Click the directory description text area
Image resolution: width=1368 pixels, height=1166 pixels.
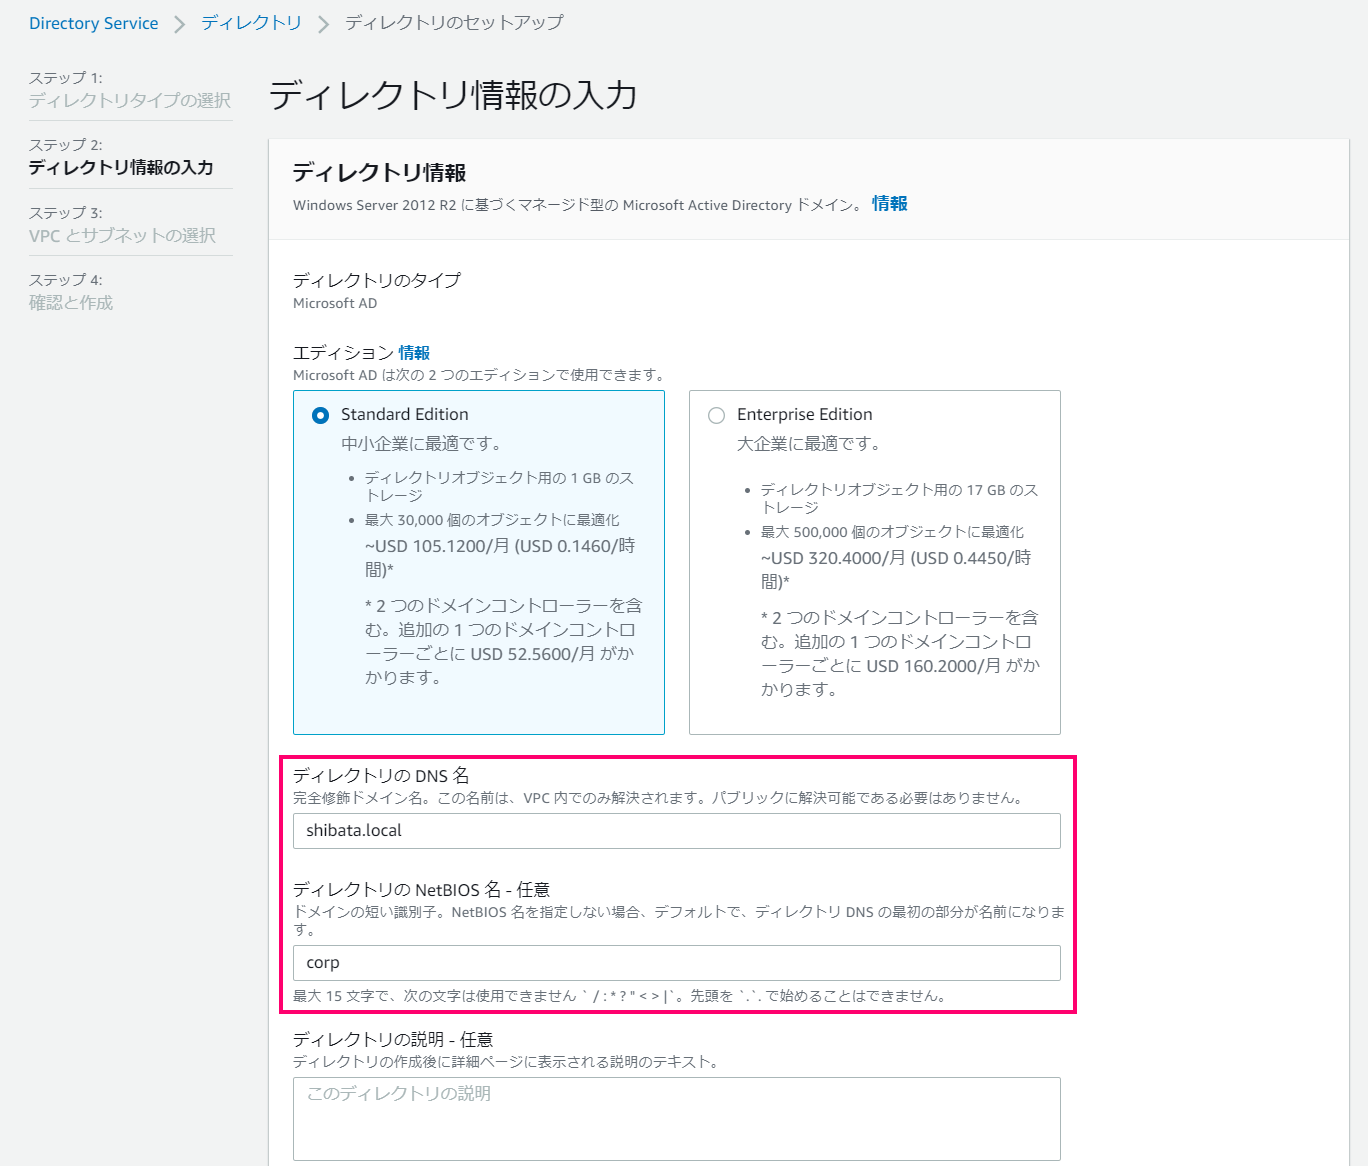(x=676, y=1118)
